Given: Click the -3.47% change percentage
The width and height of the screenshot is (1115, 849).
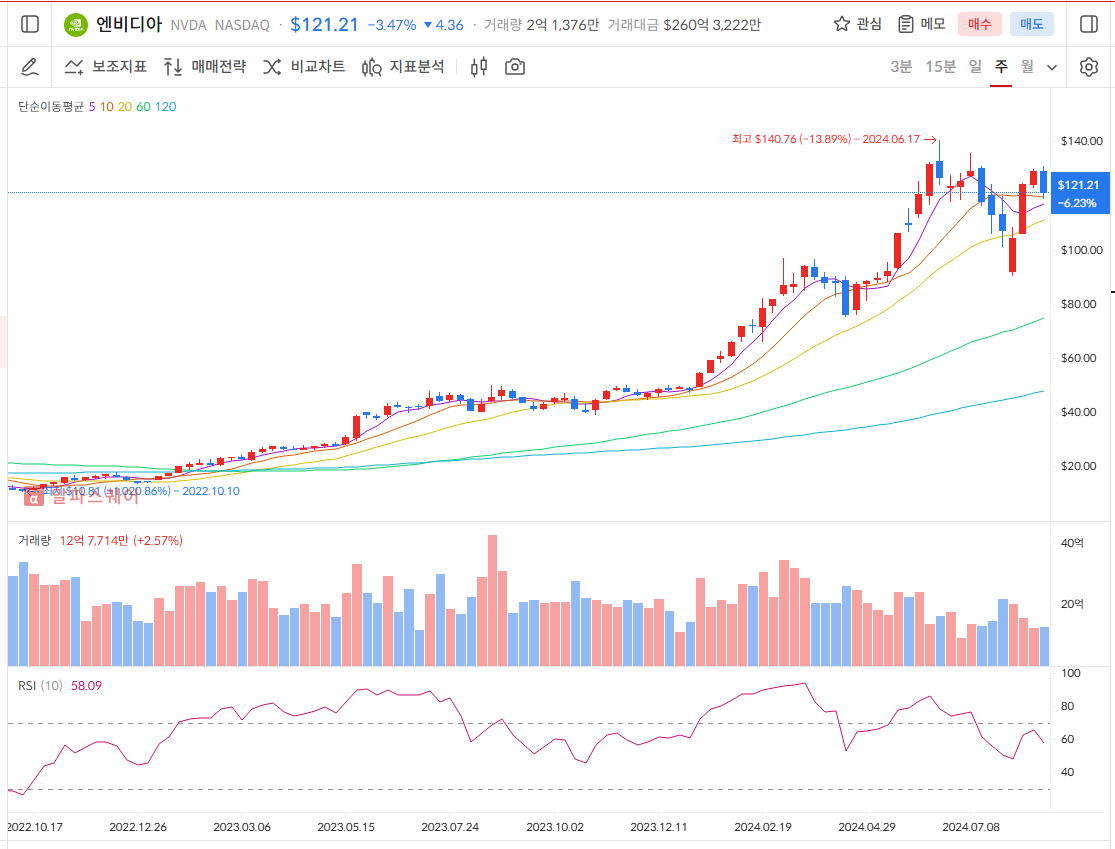Looking at the screenshot, I should 392,25.
